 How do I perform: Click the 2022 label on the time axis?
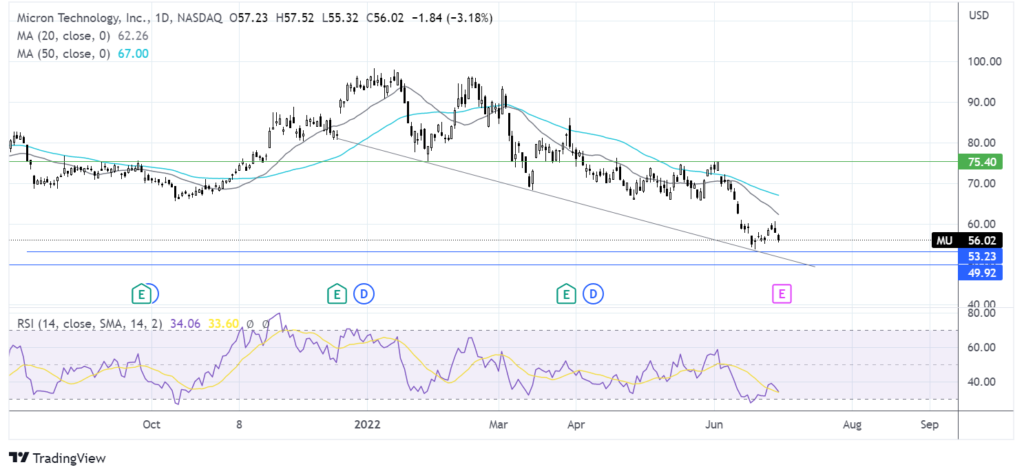coord(367,424)
